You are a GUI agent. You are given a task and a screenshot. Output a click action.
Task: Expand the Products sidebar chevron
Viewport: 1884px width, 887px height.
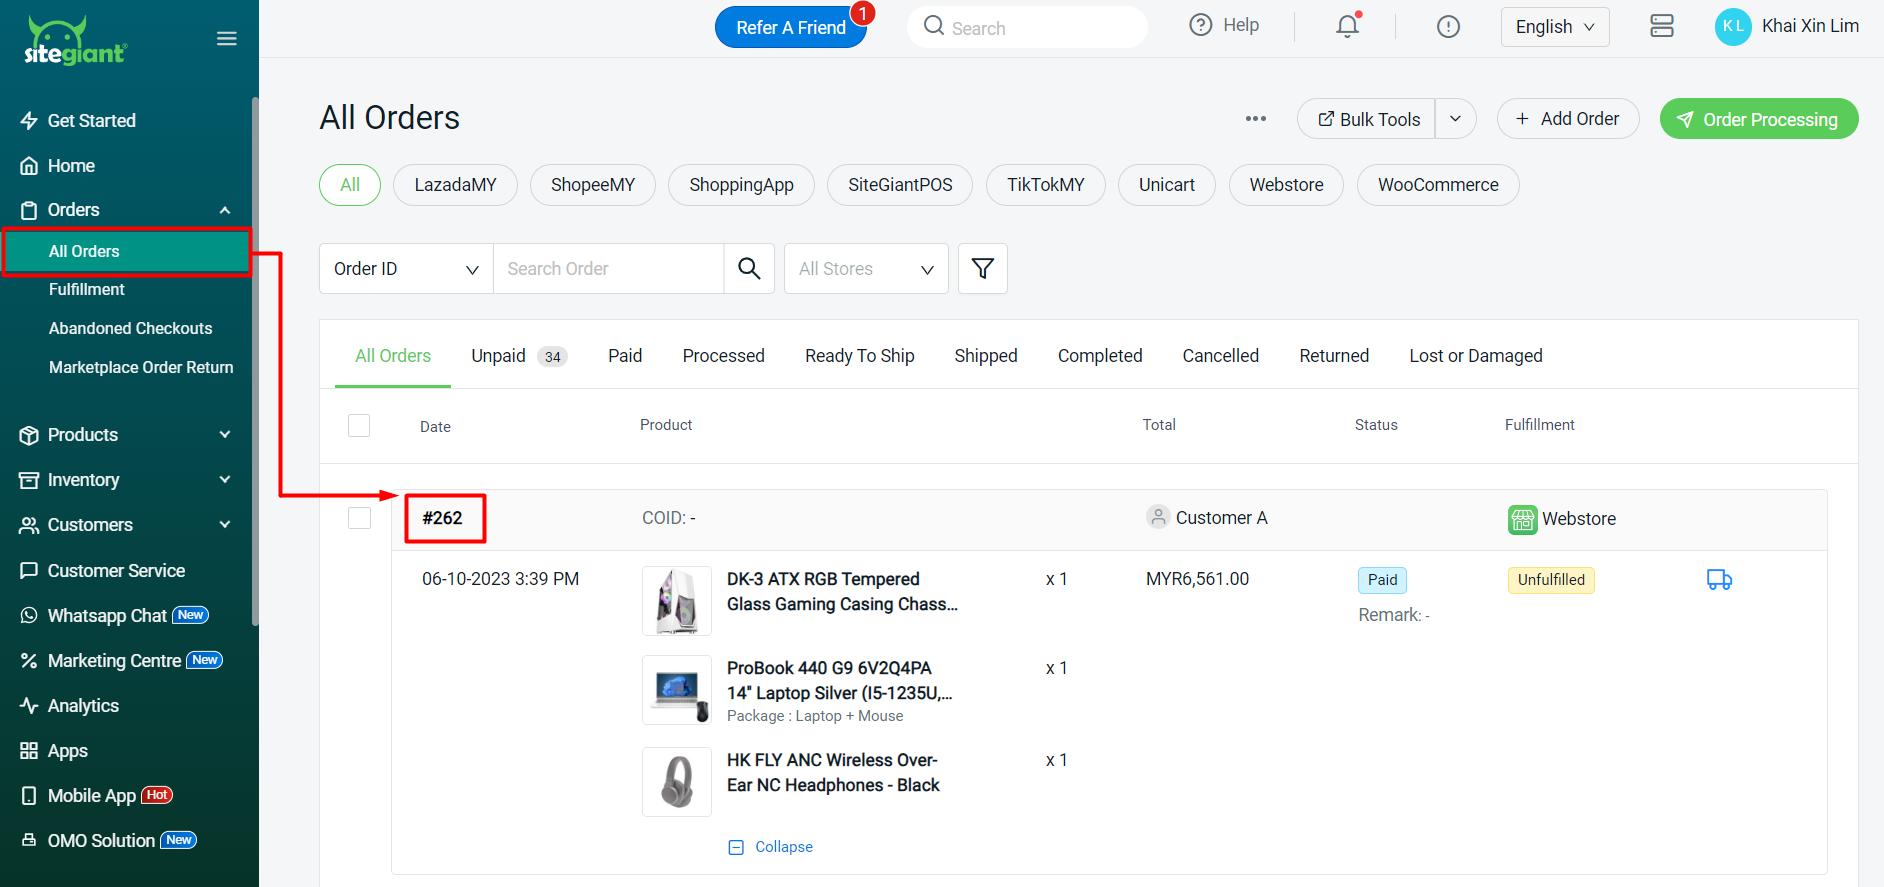225,435
